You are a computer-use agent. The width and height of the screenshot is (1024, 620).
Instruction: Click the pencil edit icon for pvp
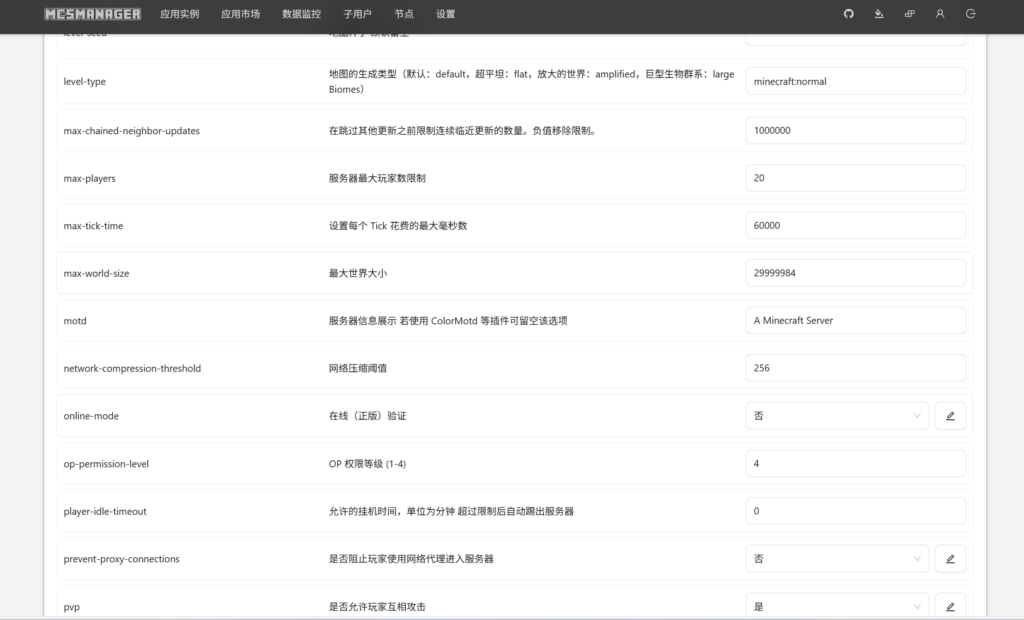950,606
